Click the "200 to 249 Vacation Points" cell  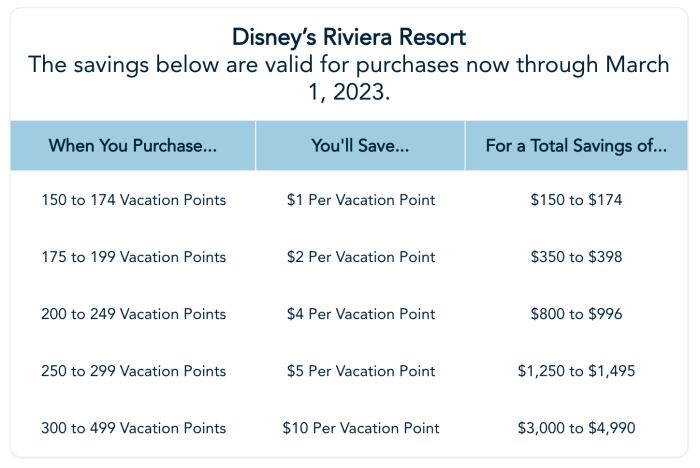[x=133, y=314]
